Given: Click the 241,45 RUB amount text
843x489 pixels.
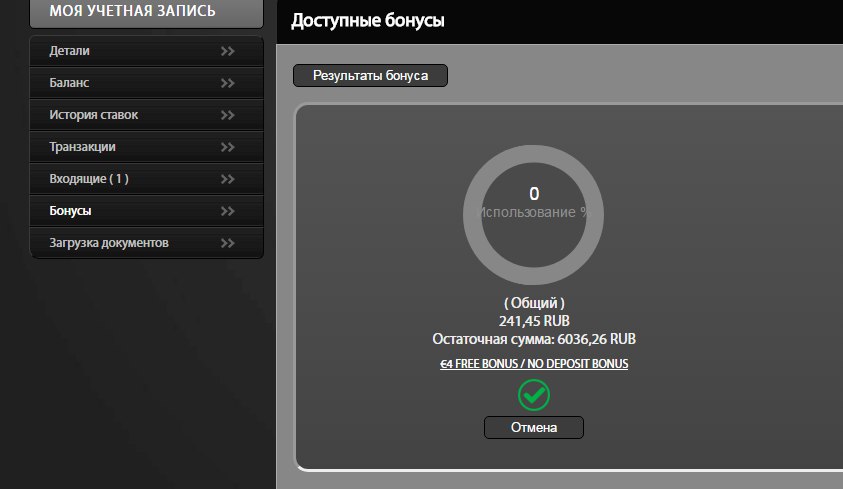Looking at the screenshot, I should coord(534,321).
